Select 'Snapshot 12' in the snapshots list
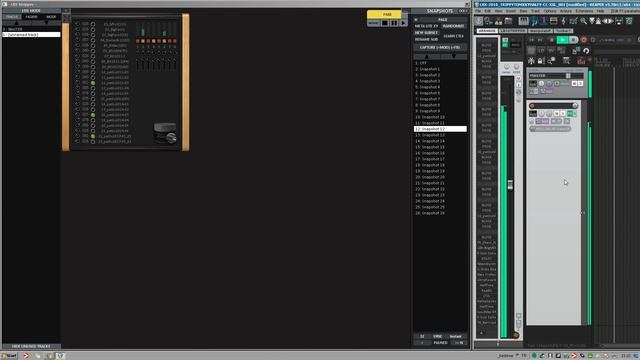640x360 pixels. [x=440, y=129]
